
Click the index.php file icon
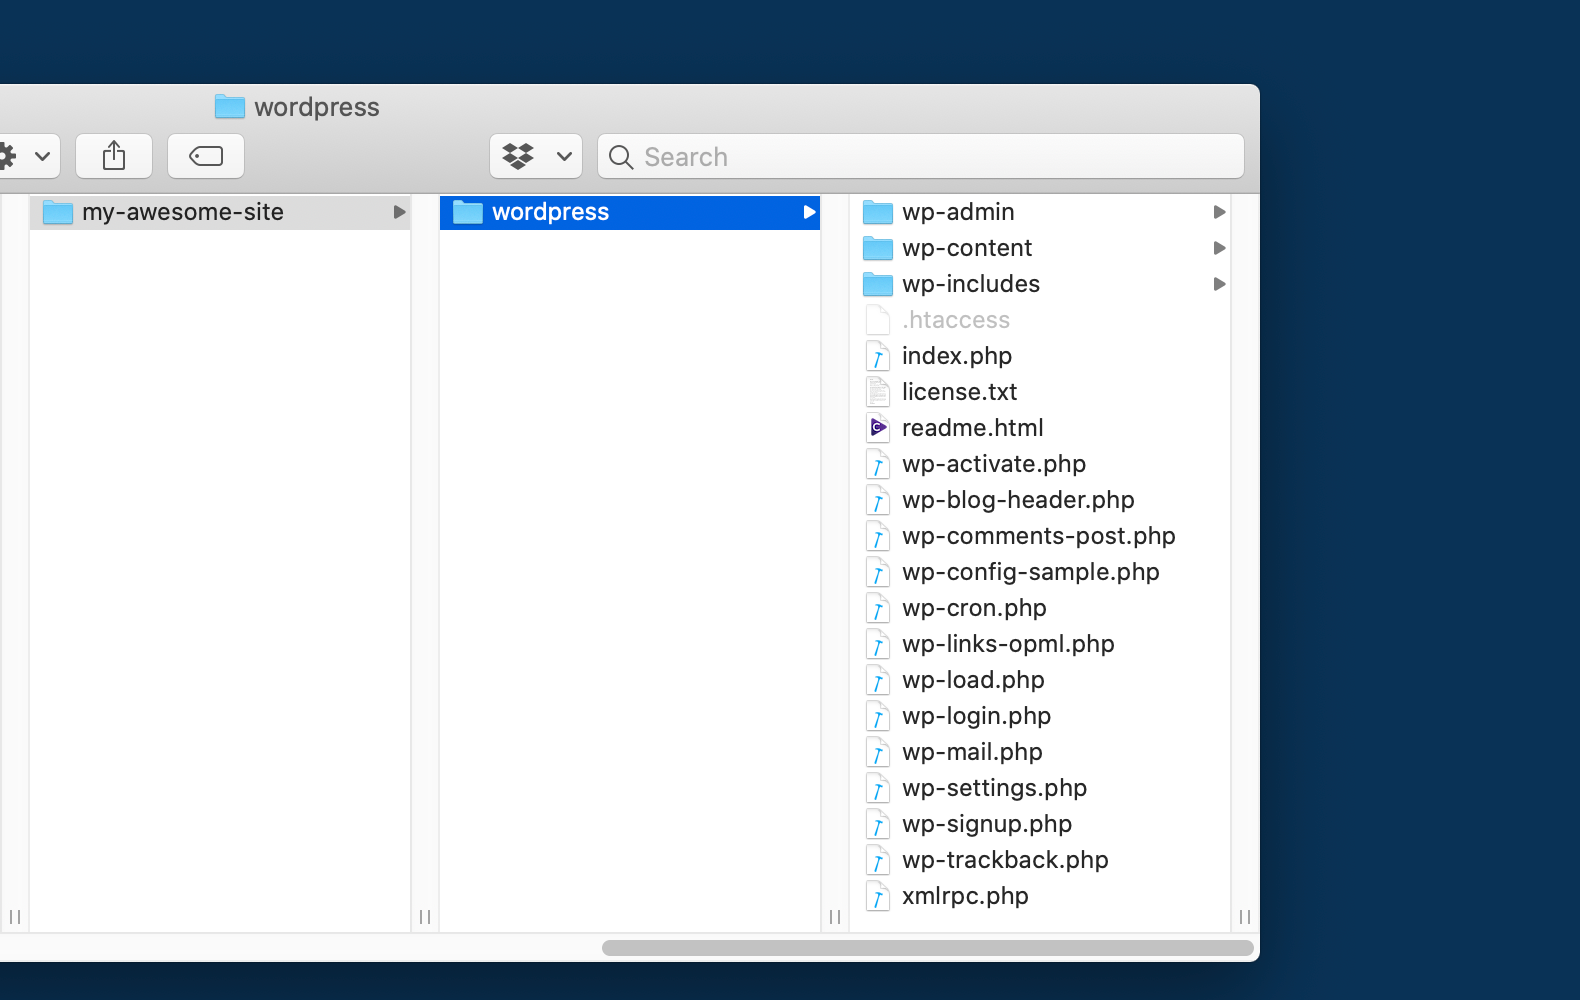[x=878, y=356]
